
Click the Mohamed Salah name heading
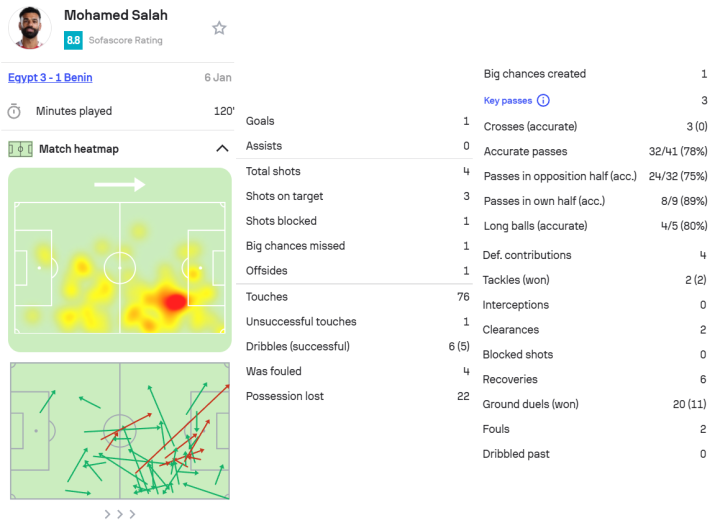pos(116,15)
